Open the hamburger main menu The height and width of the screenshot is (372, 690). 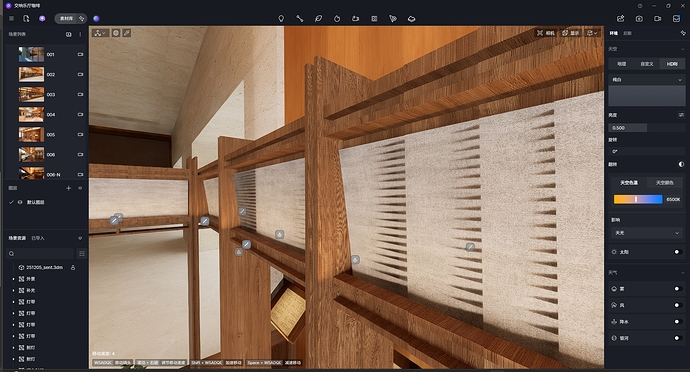click(11, 18)
